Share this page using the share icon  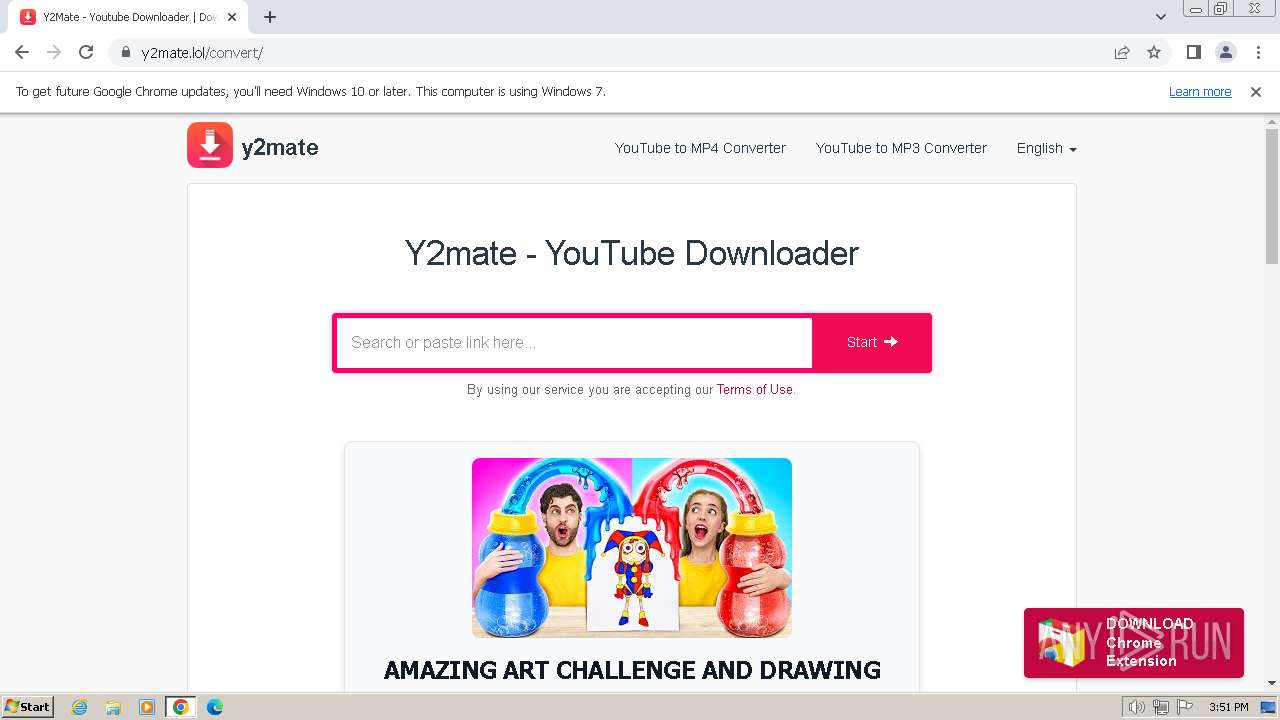(x=1122, y=52)
